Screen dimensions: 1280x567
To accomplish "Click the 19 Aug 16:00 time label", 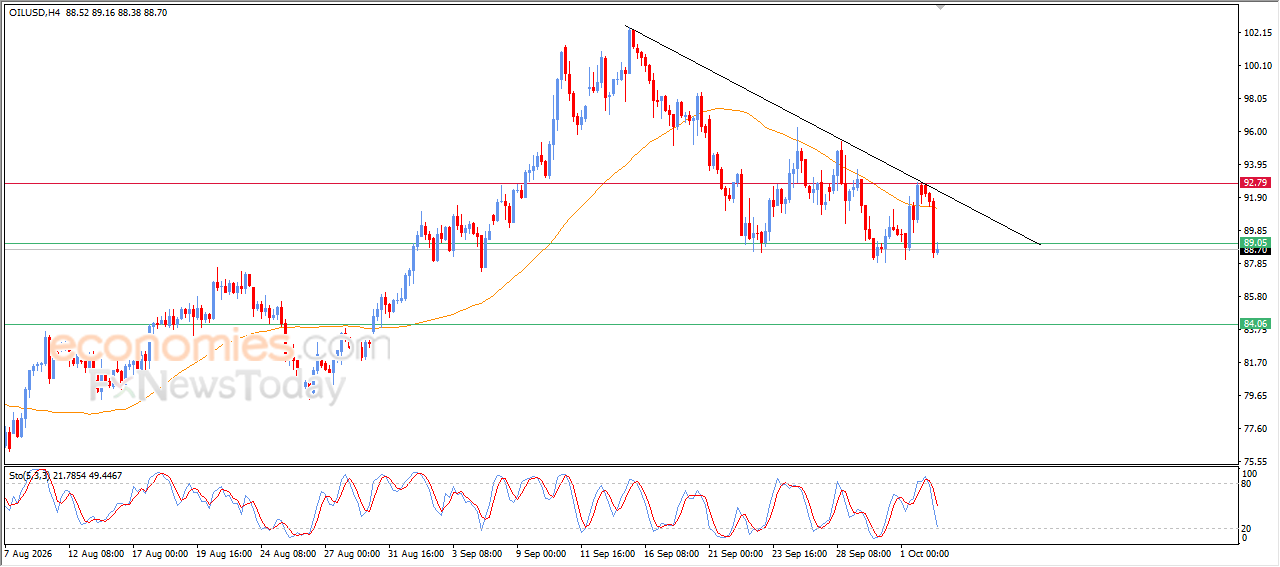I will pos(225,553).
